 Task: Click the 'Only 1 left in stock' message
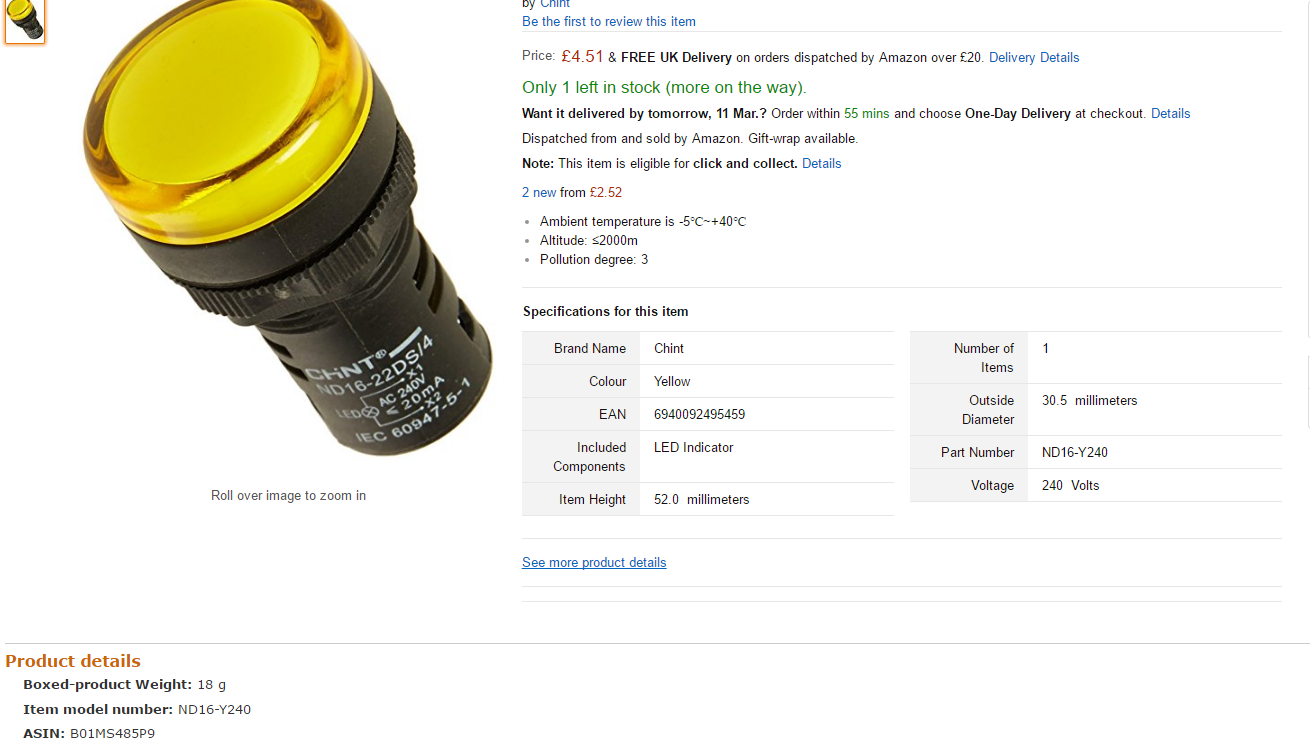click(664, 87)
